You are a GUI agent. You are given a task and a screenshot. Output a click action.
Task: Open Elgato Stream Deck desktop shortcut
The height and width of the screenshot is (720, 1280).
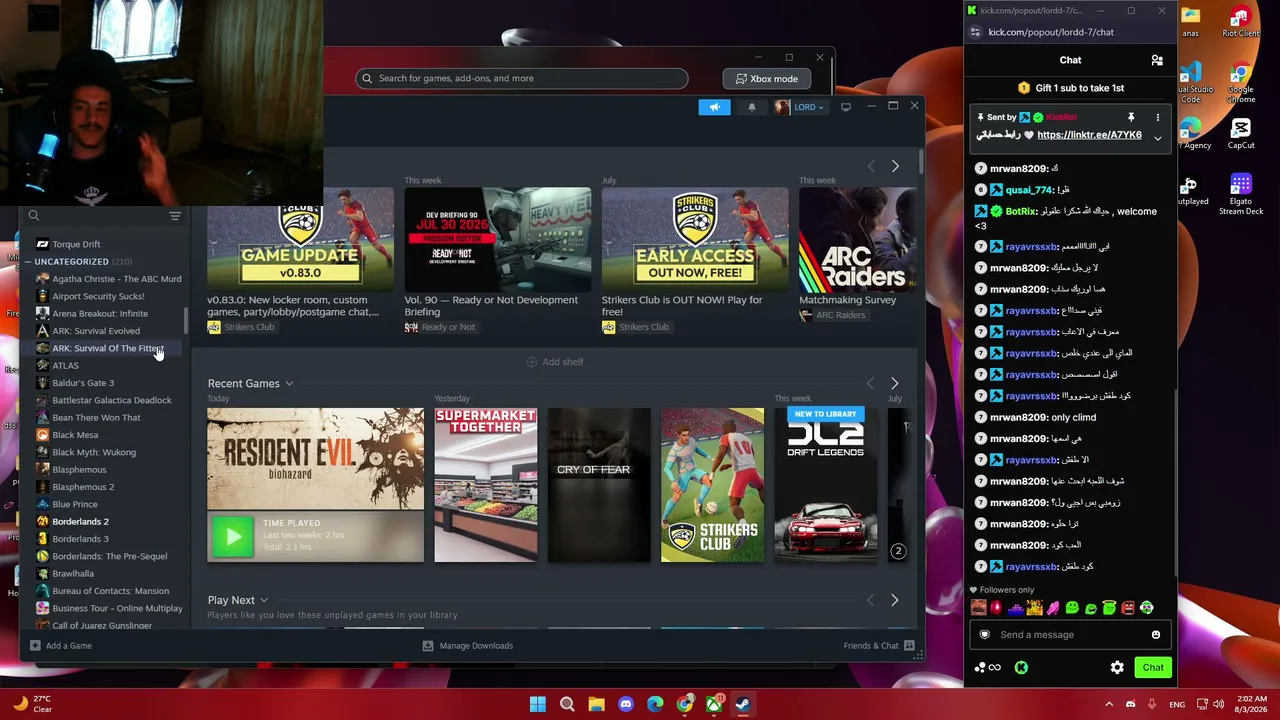pyautogui.click(x=1241, y=195)
